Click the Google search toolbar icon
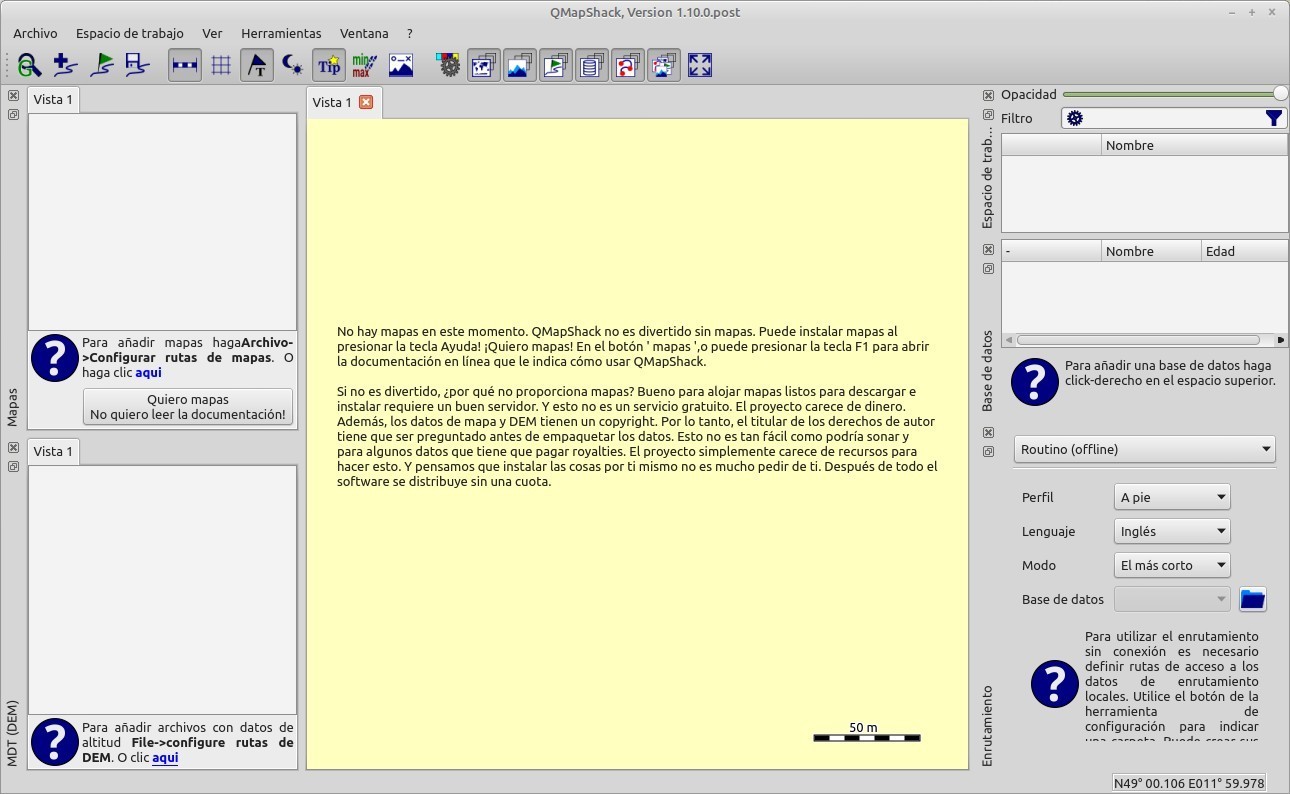 30,66
